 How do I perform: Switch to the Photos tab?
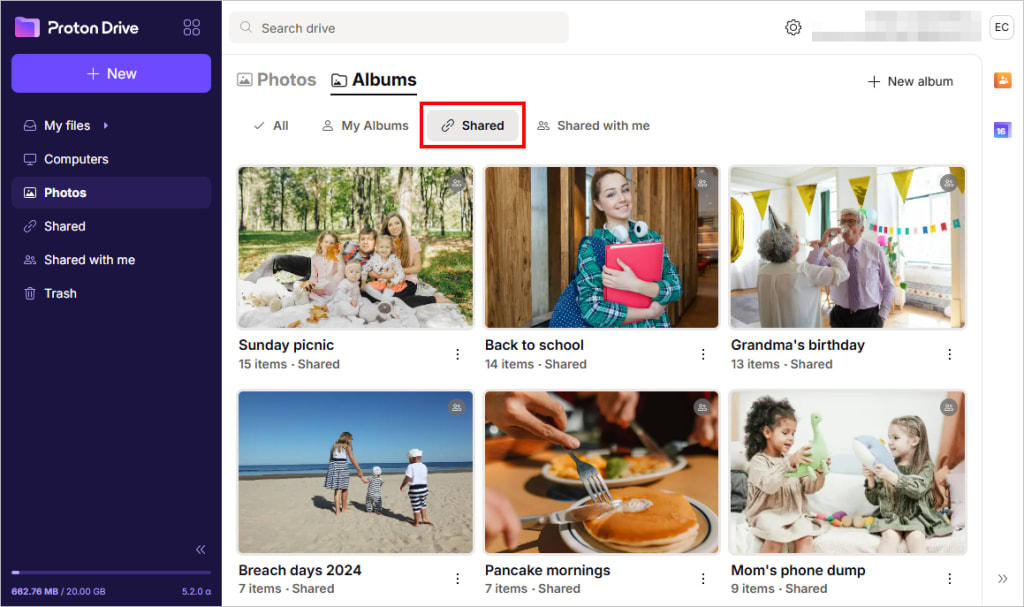coord(276,79)
